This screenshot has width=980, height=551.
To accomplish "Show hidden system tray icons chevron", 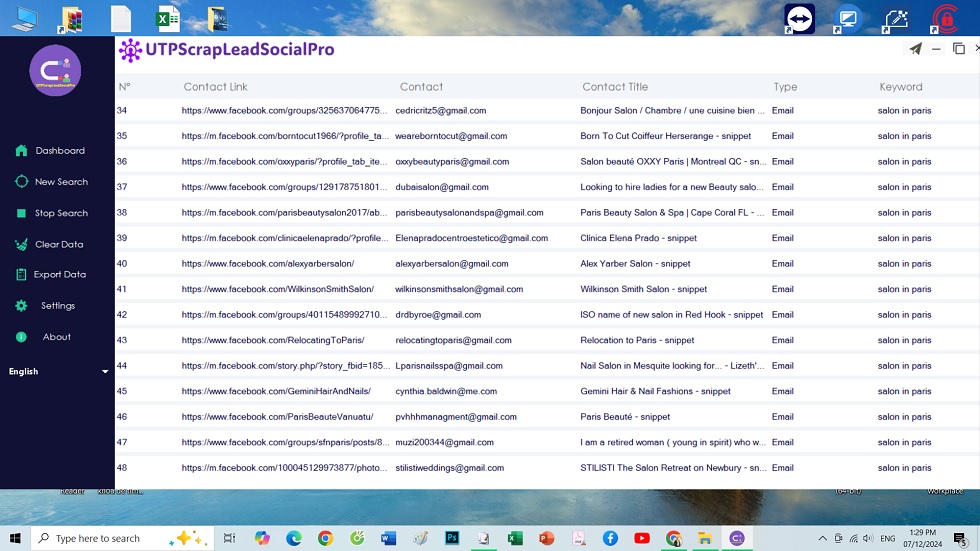I will click(x=823, y=538).
